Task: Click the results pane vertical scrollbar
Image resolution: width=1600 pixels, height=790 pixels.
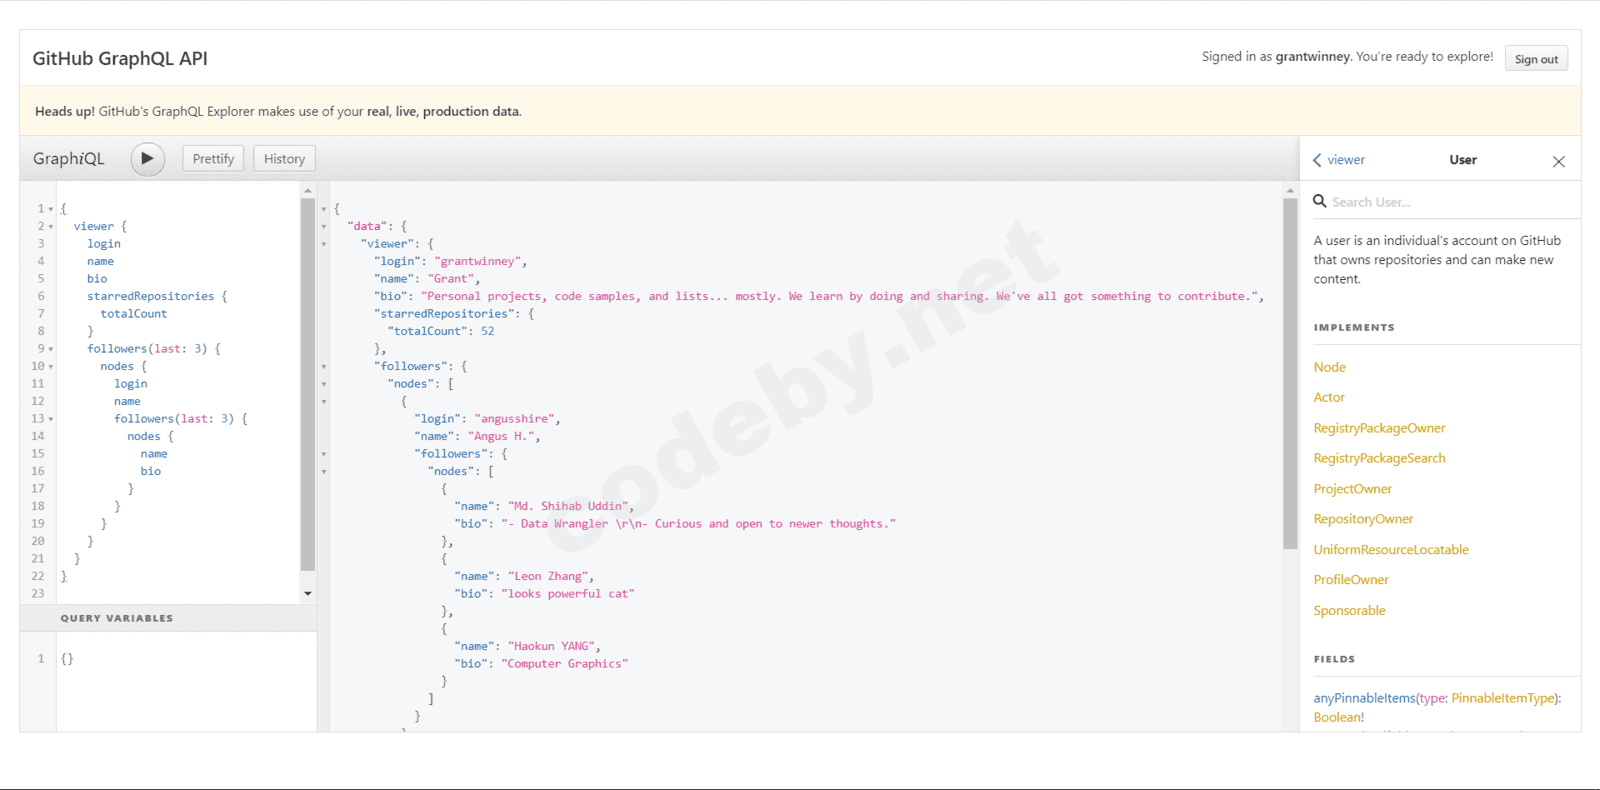Action: 1290,373
